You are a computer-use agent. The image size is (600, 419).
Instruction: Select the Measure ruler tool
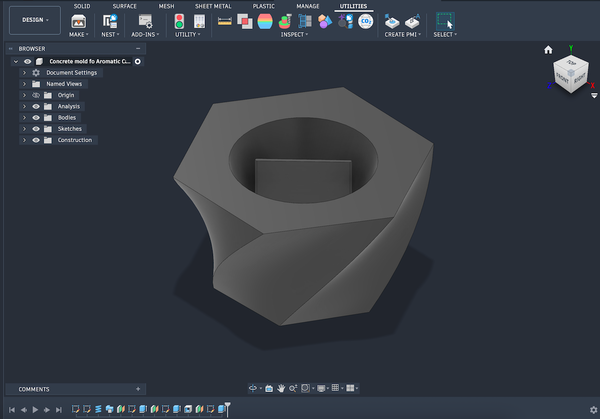pyautogui.click(x=225, y=21)
